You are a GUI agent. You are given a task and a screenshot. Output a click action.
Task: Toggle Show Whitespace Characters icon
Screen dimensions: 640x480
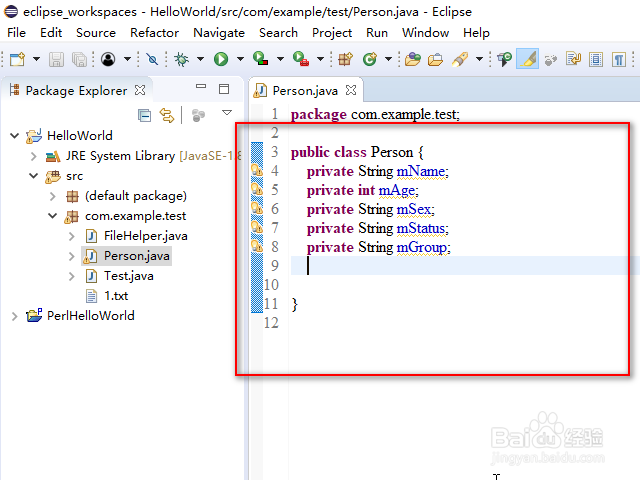pos(619,60)
